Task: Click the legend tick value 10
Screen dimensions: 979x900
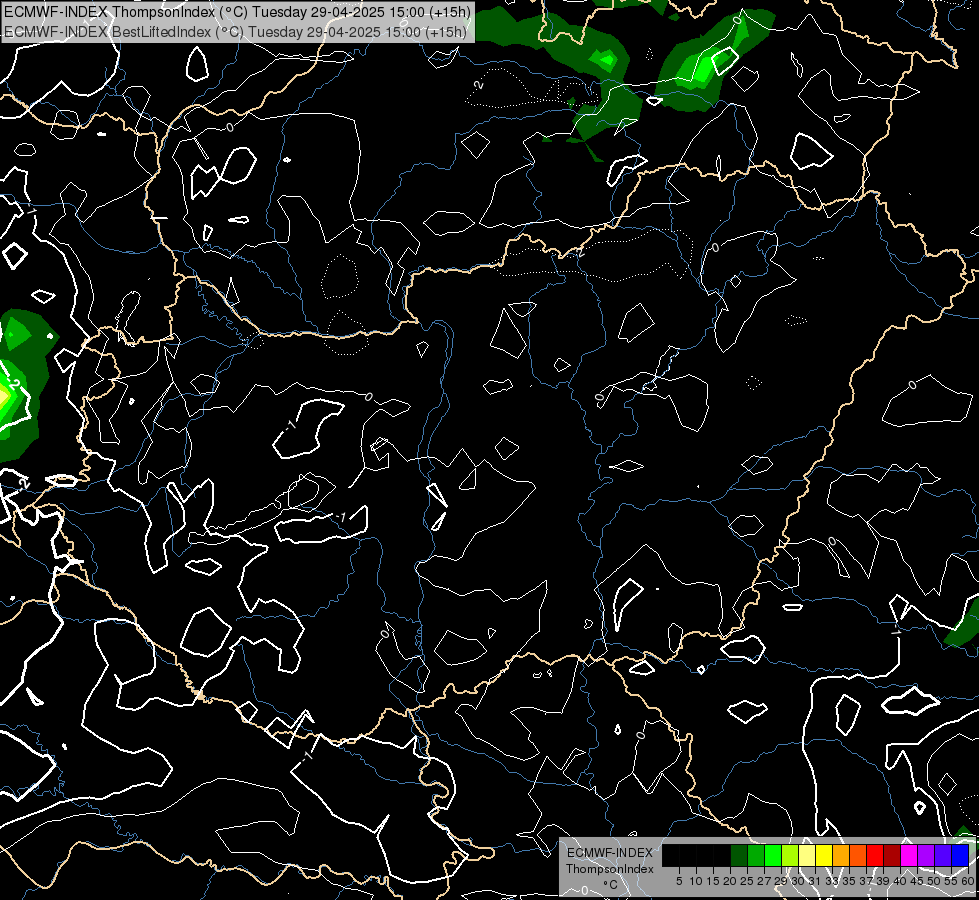Action: [x=696, y=881]
